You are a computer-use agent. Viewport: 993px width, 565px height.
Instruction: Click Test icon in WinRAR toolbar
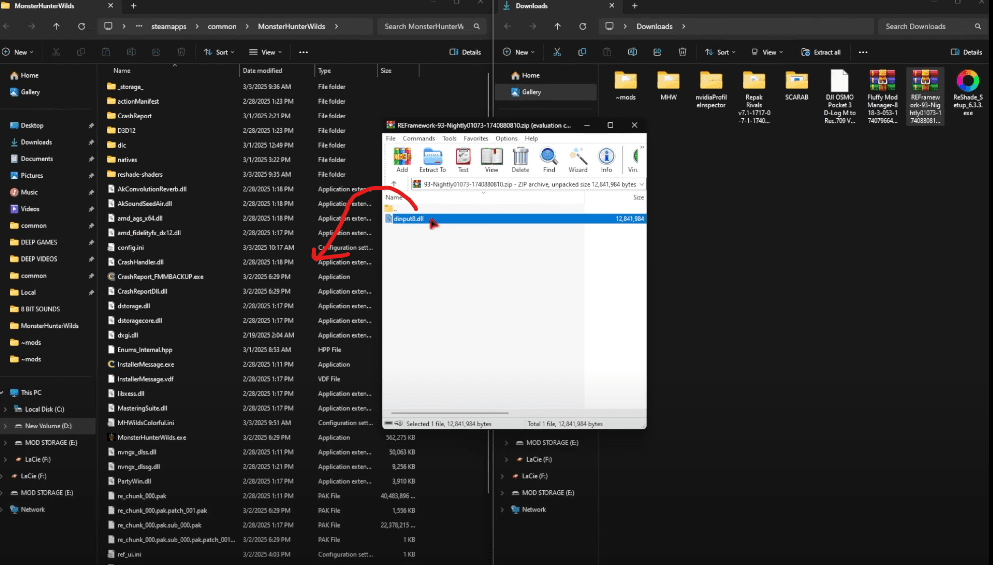pyautogui.click(x=463, y=160)
